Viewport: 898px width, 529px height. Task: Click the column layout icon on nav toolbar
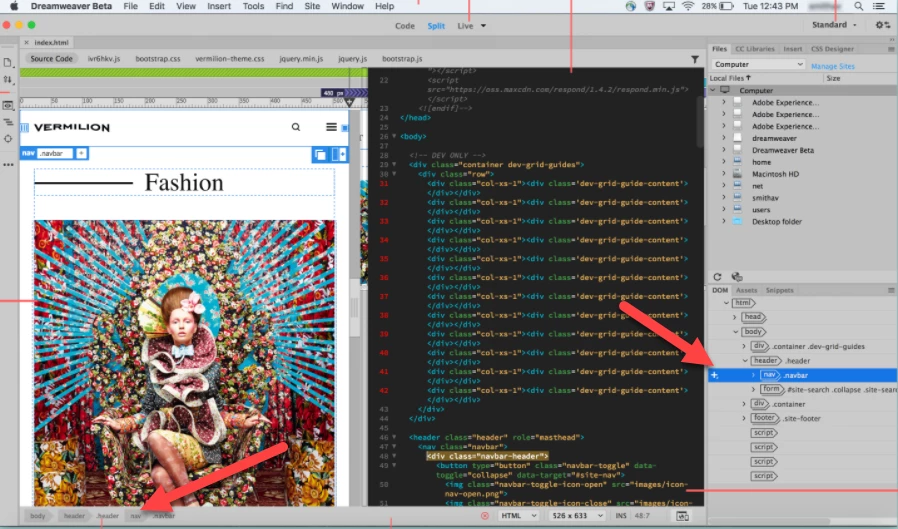339,155
